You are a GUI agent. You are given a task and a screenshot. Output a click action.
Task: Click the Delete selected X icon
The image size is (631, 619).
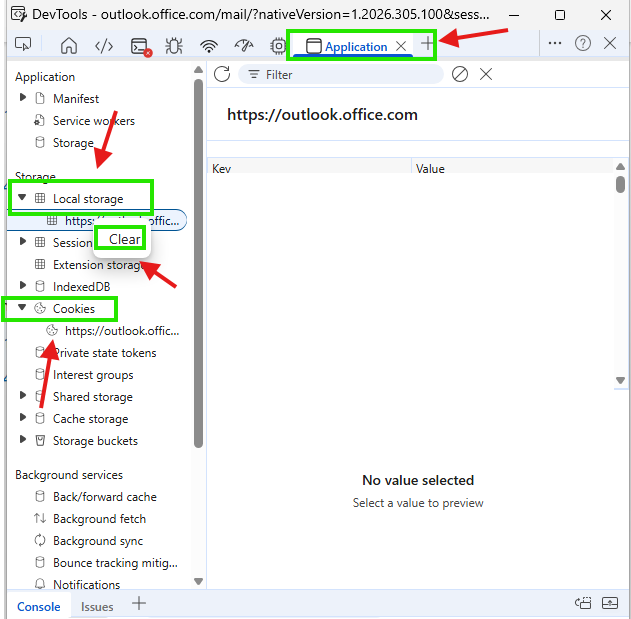[486, 74]
